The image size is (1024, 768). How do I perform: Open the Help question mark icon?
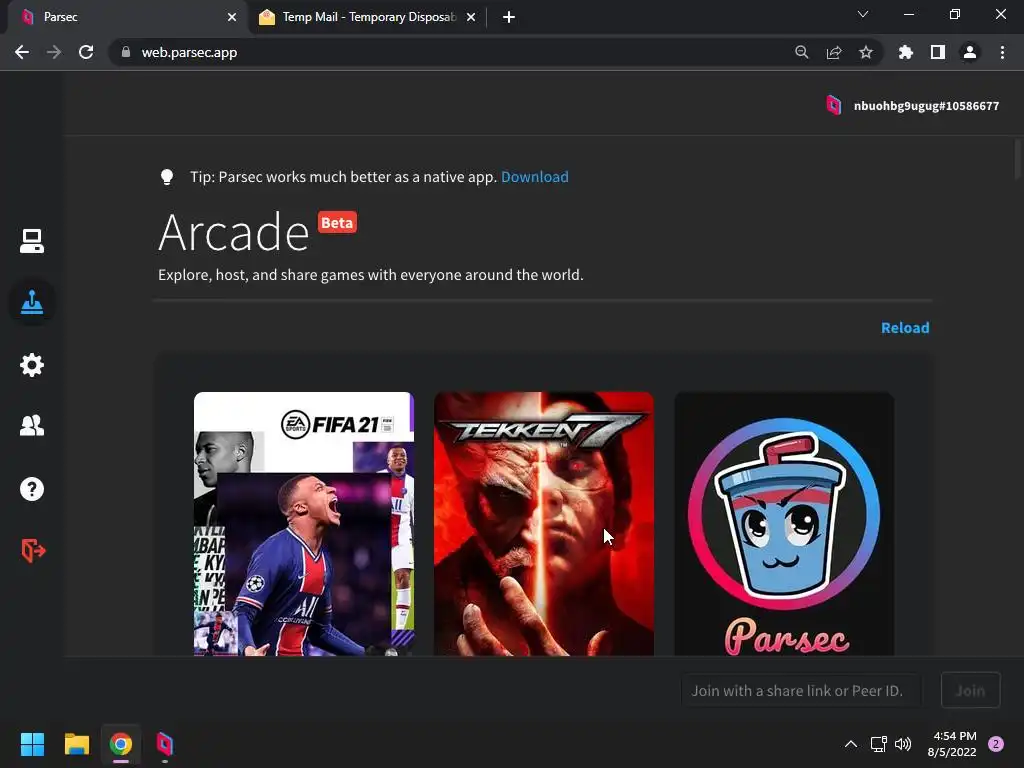(x=31, y=488)
